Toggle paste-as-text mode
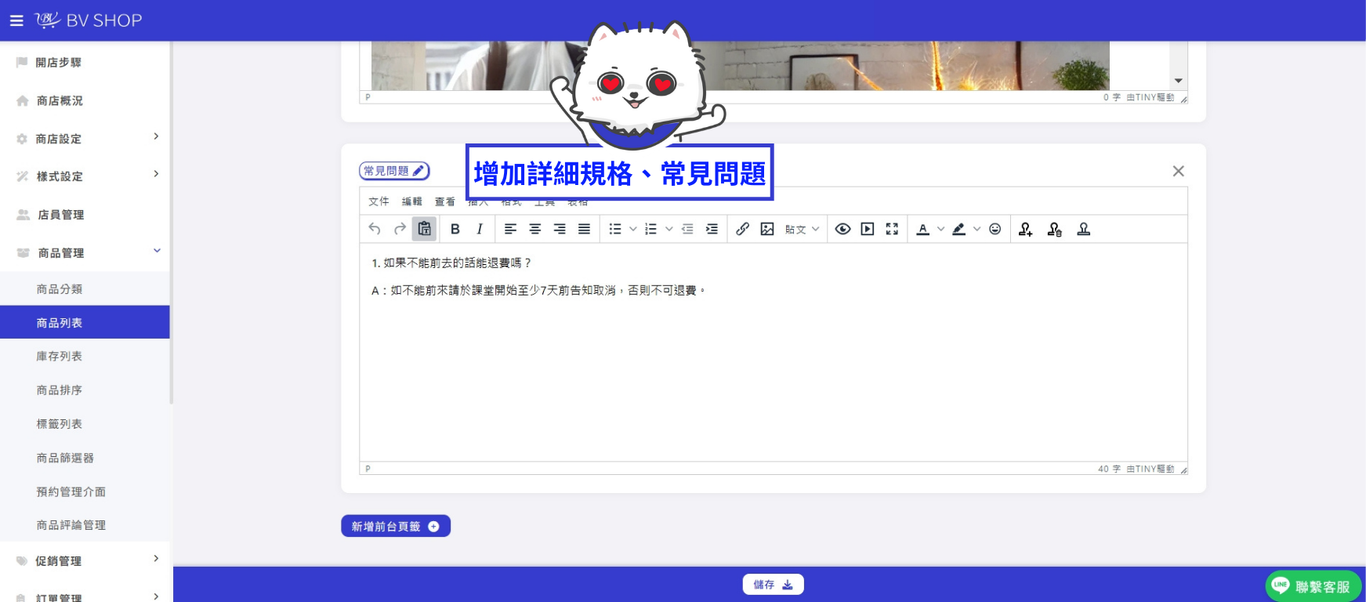 coord(424,229)
